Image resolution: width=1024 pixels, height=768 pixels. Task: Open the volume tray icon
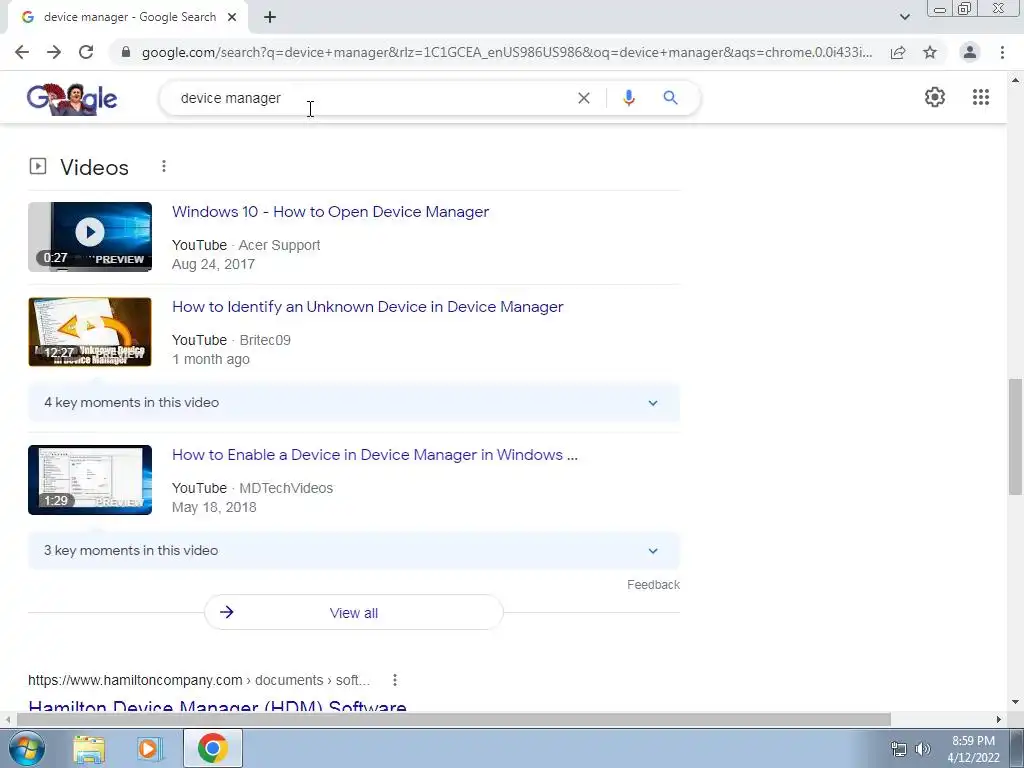tap(923, 749)
